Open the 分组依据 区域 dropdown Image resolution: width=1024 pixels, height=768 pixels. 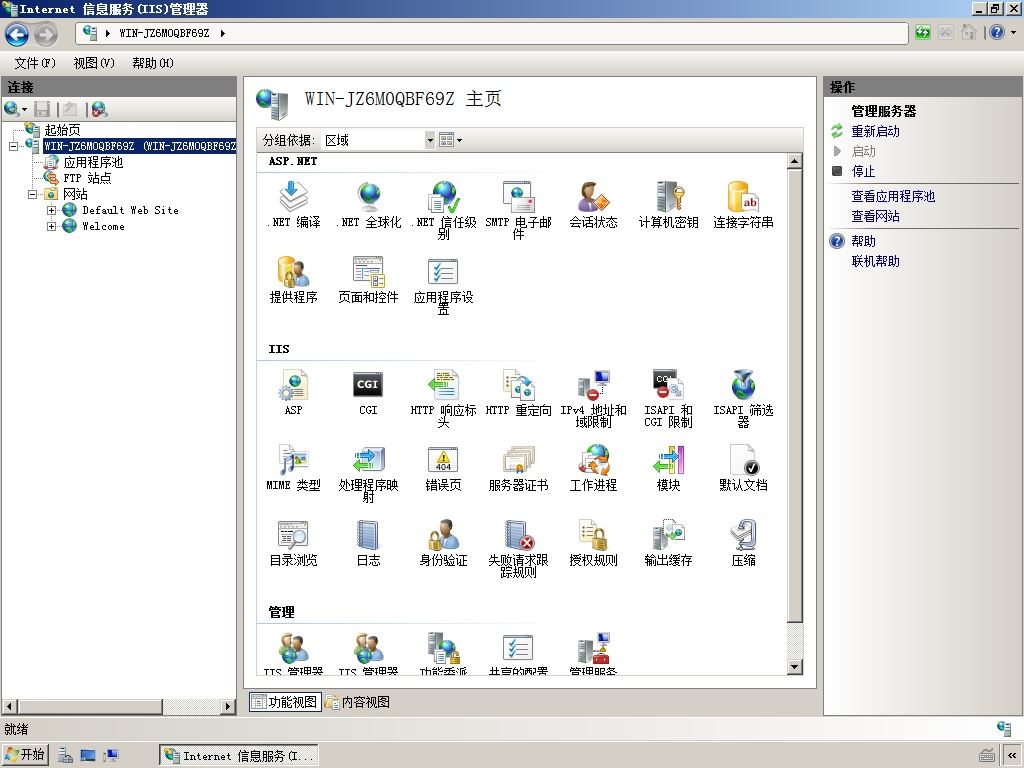430,140
